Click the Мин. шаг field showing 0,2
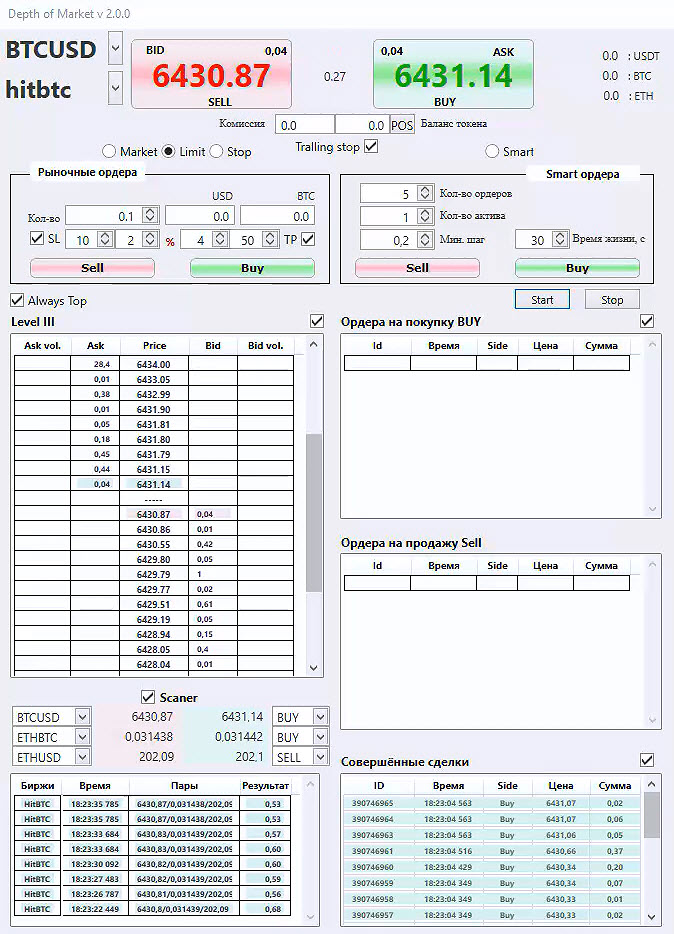The width and height of the screenshot is (674, 934). pos(388,239)
